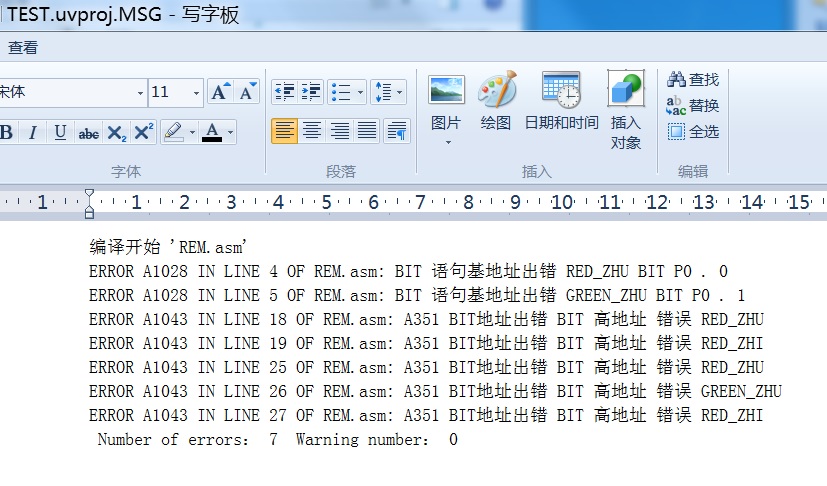Click the indent marker on the ruler

89,203
